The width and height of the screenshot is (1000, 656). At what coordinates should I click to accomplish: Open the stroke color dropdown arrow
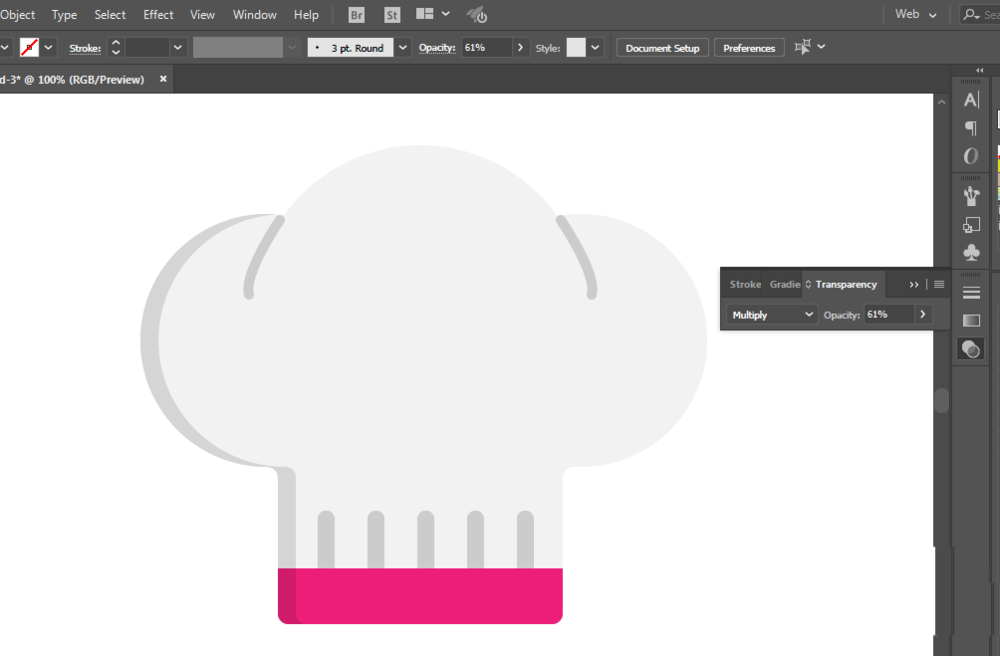tap(48, 47)
